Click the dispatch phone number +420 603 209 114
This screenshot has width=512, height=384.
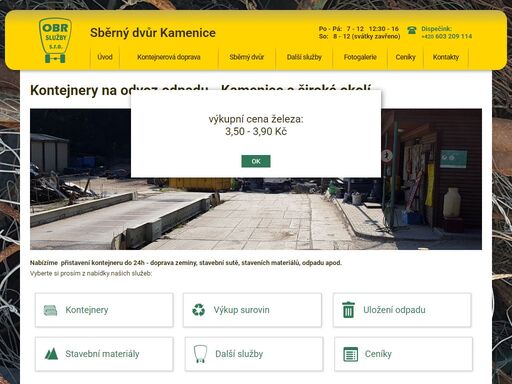(x=447, y=37)
